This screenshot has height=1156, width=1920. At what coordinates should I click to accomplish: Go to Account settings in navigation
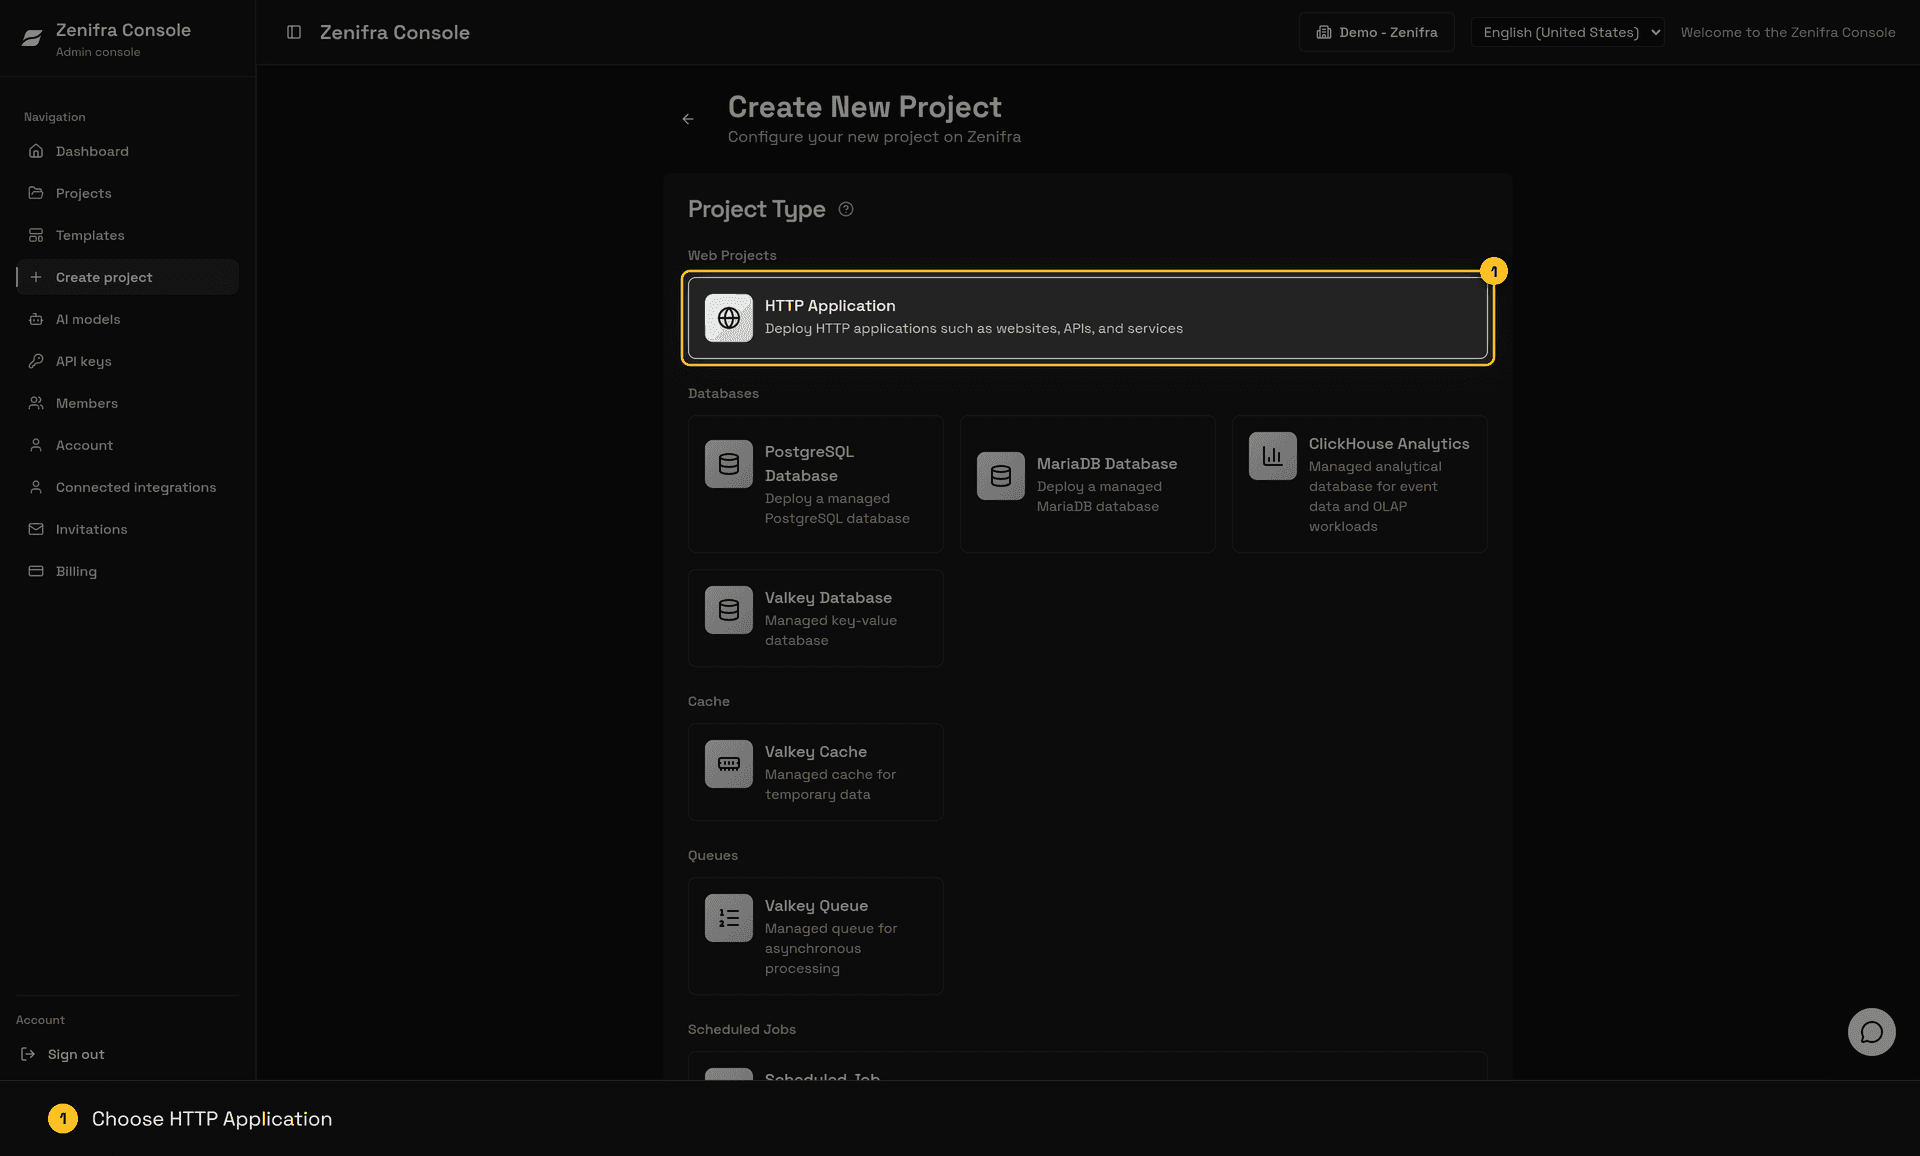(x=128, y=445)
